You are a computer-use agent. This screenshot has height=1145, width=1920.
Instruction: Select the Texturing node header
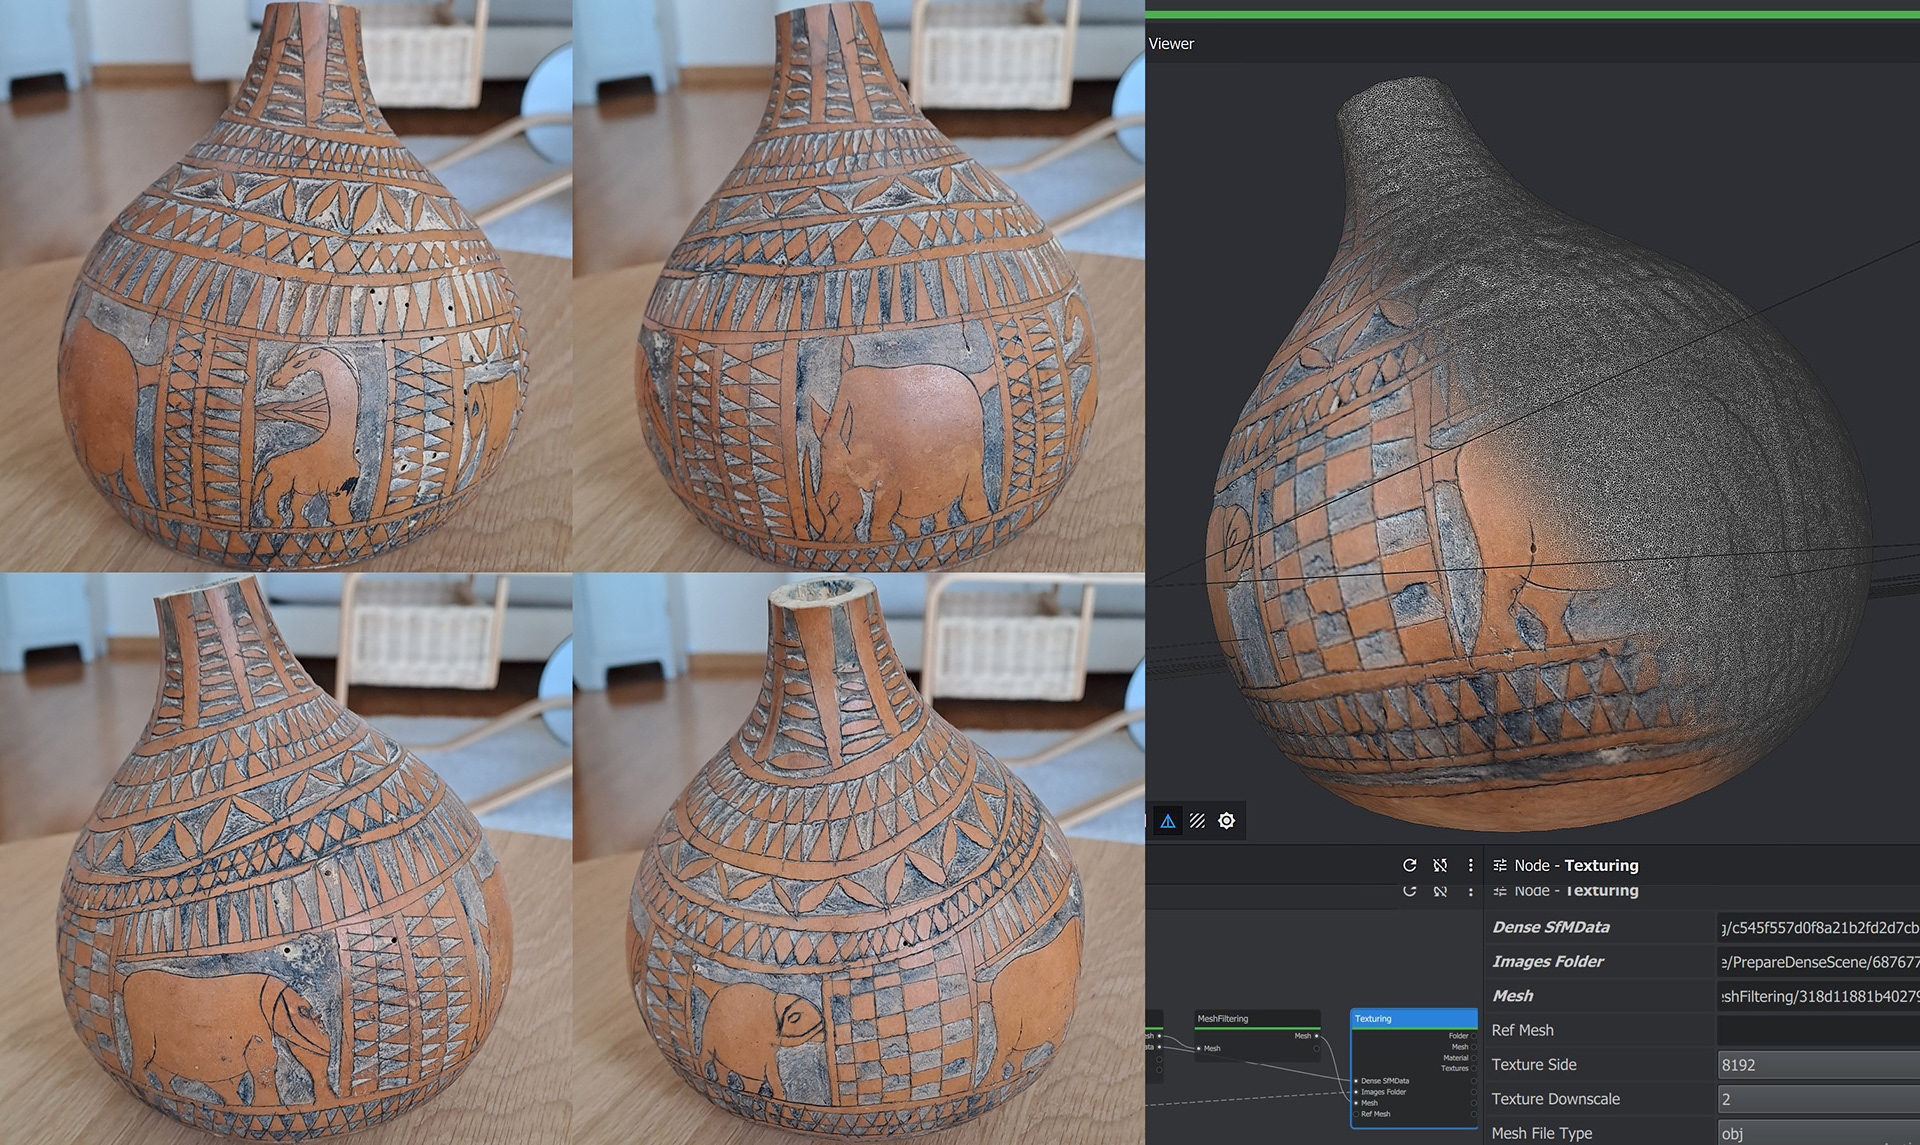tap(1414, 1018)
